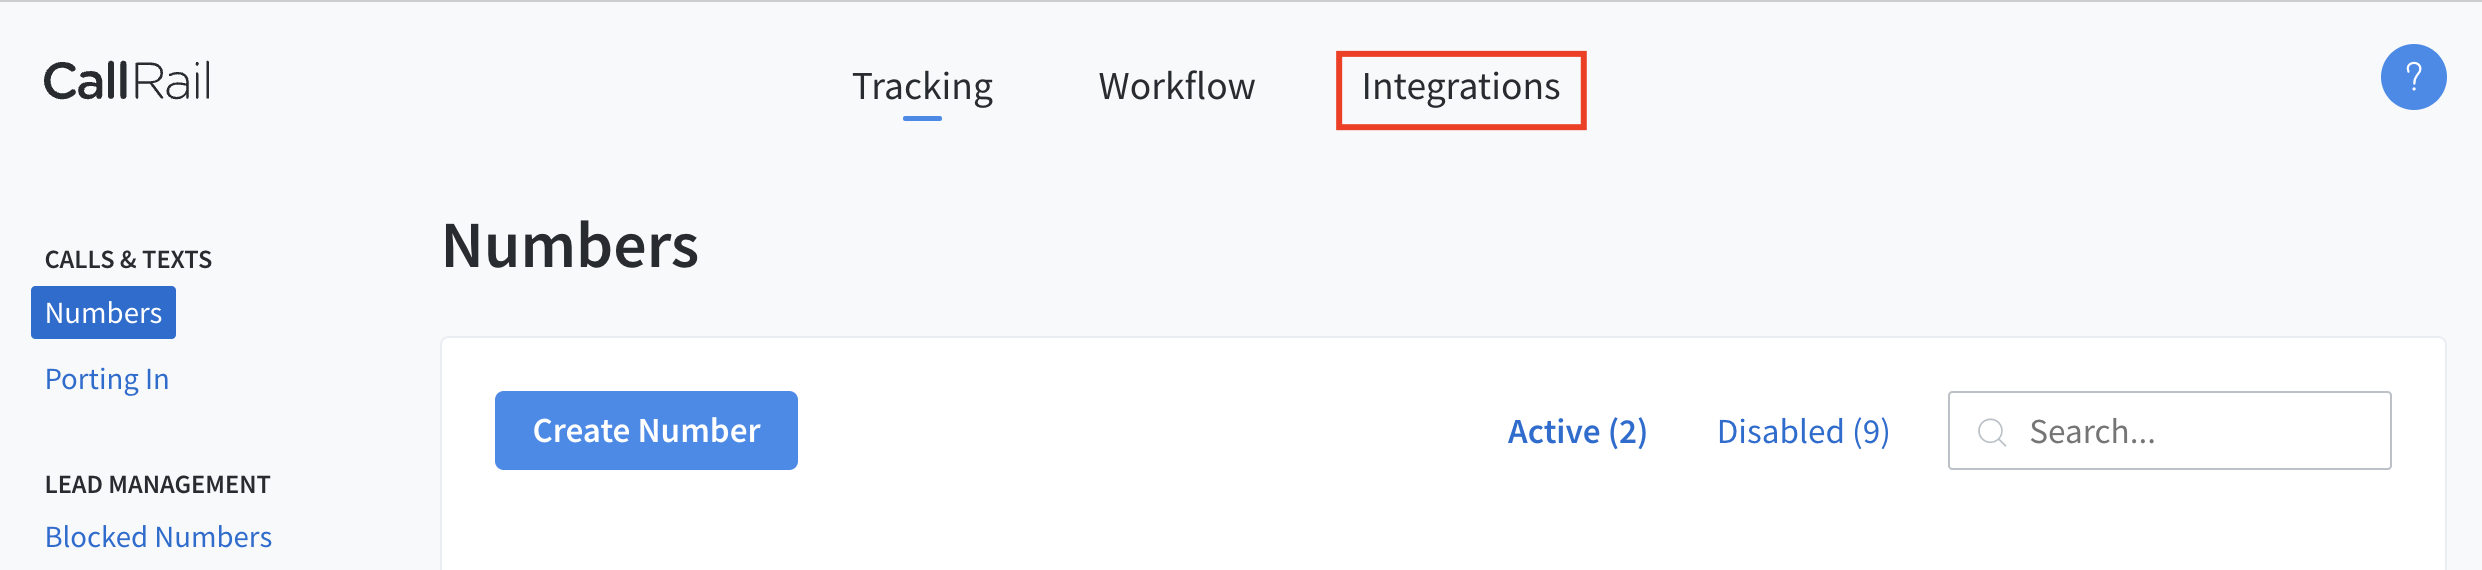Show Active (2) numbers
The height and width of the screenshot is (570, 2482).
click(1577, 432)
